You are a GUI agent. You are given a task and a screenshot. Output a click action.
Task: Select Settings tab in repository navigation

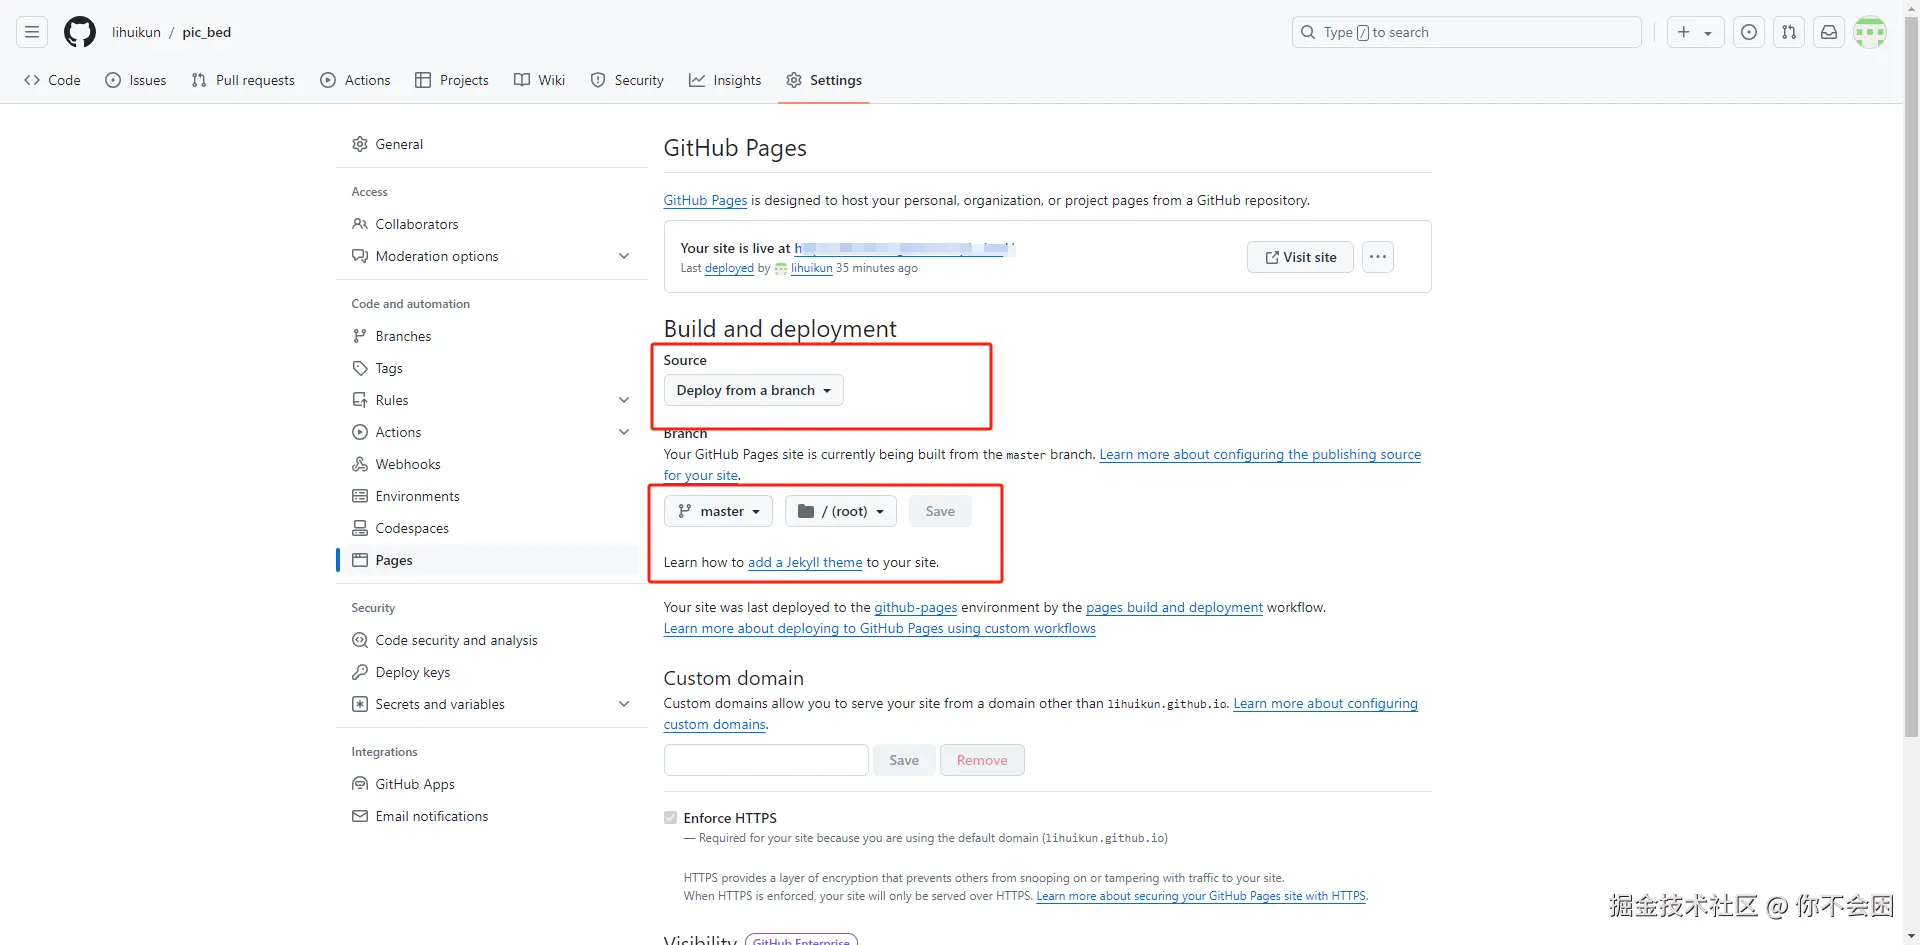click(x=824, y=80)
